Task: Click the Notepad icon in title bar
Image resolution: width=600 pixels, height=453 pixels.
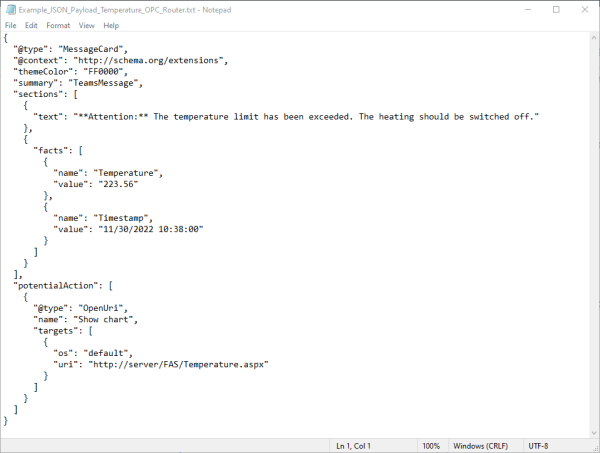Action: (x=10, y=10)
